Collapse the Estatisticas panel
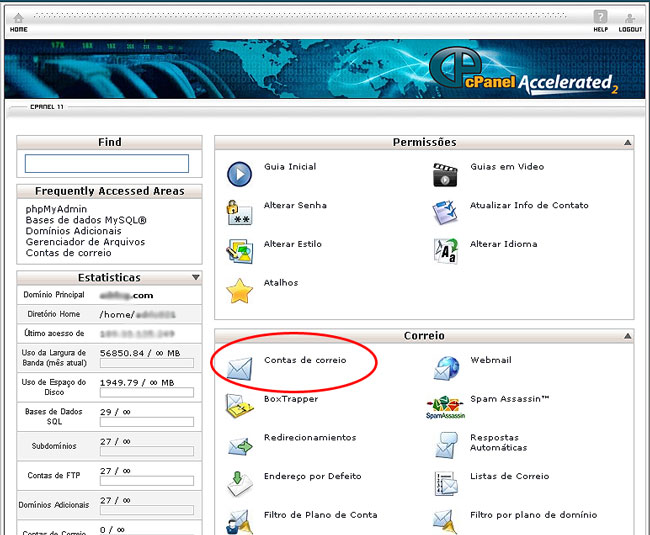 (196, 278)
